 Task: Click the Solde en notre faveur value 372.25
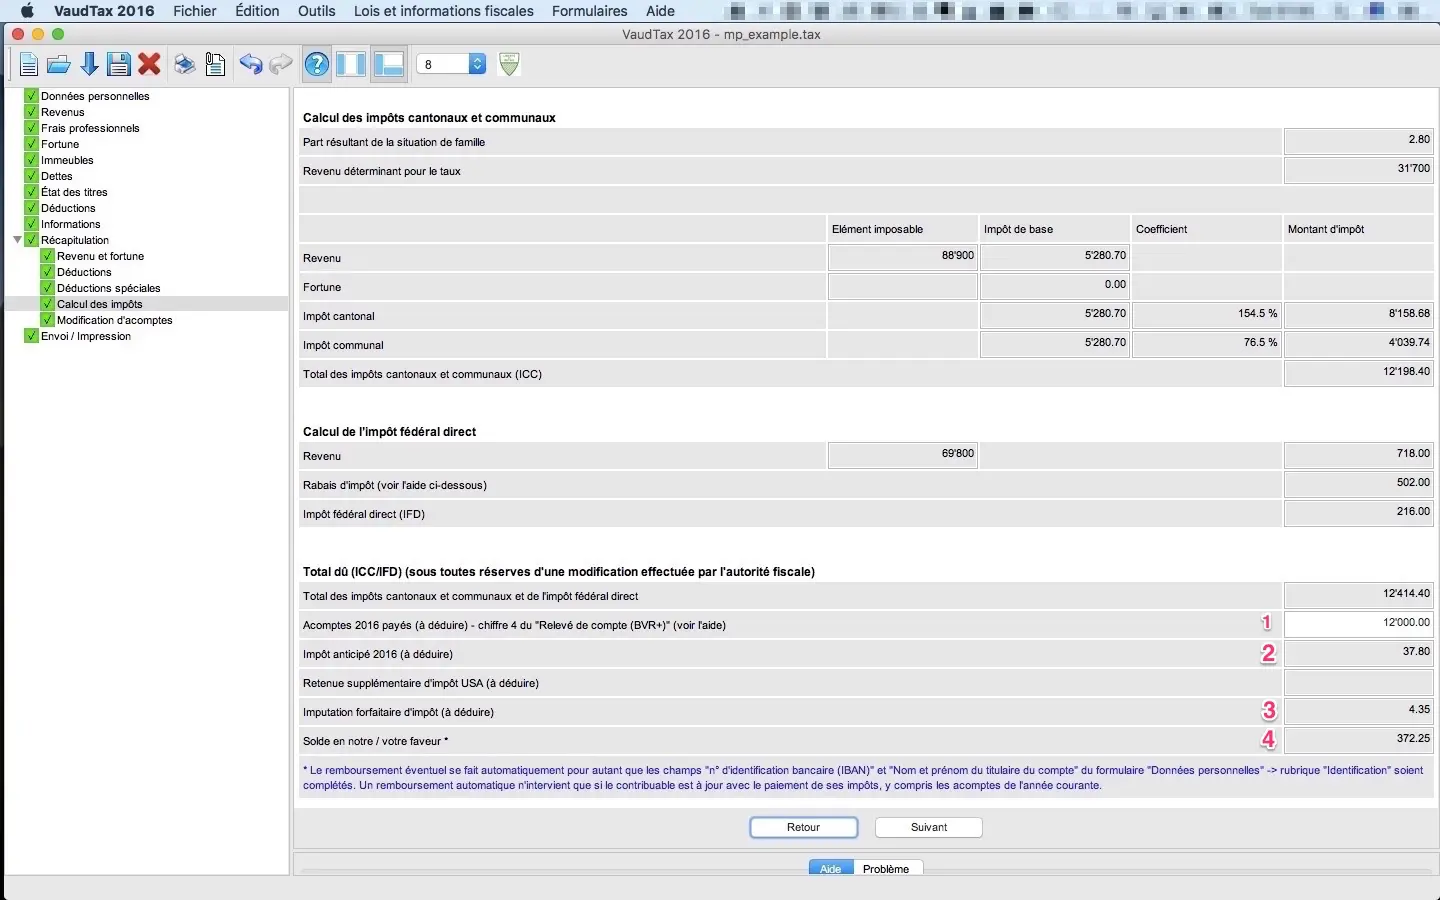pos(1359,740)
